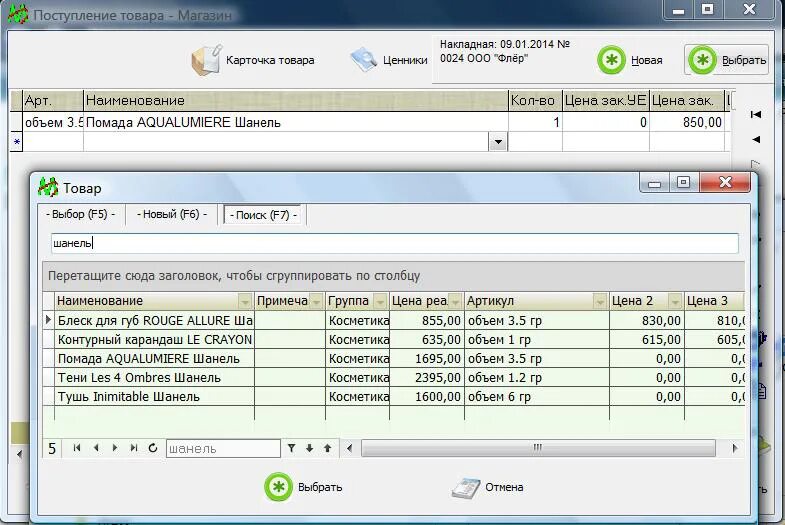Click Отмена cancel button
The height and width of the screenshot is (525, 785).
pyautogui.click(x=488, y=487)
